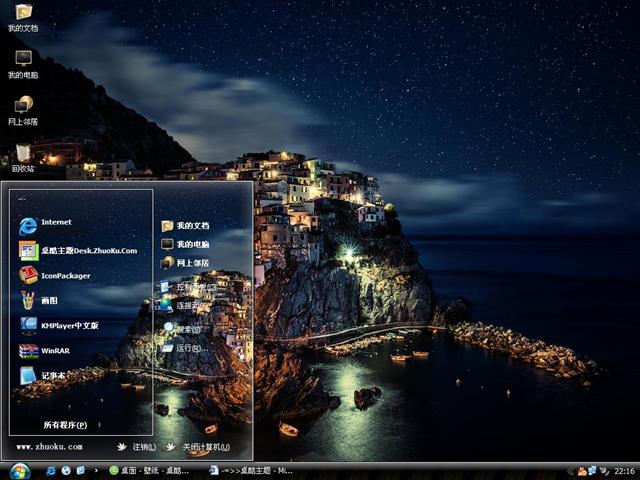Click the Start orb button
640x480 pixels.
pyautogui.click(x=19, y=470)
